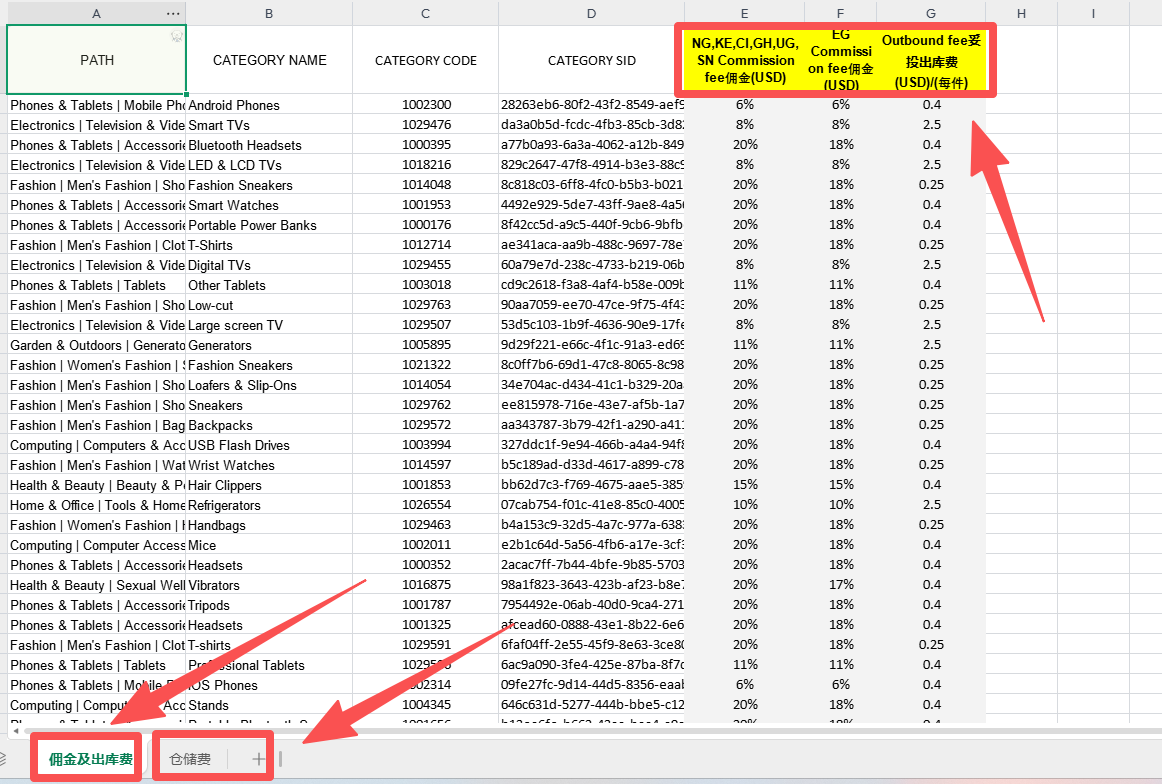Click the CATEGORY CODE header cell
Viewport: 1162px width, 784px height.
point(425,60)
